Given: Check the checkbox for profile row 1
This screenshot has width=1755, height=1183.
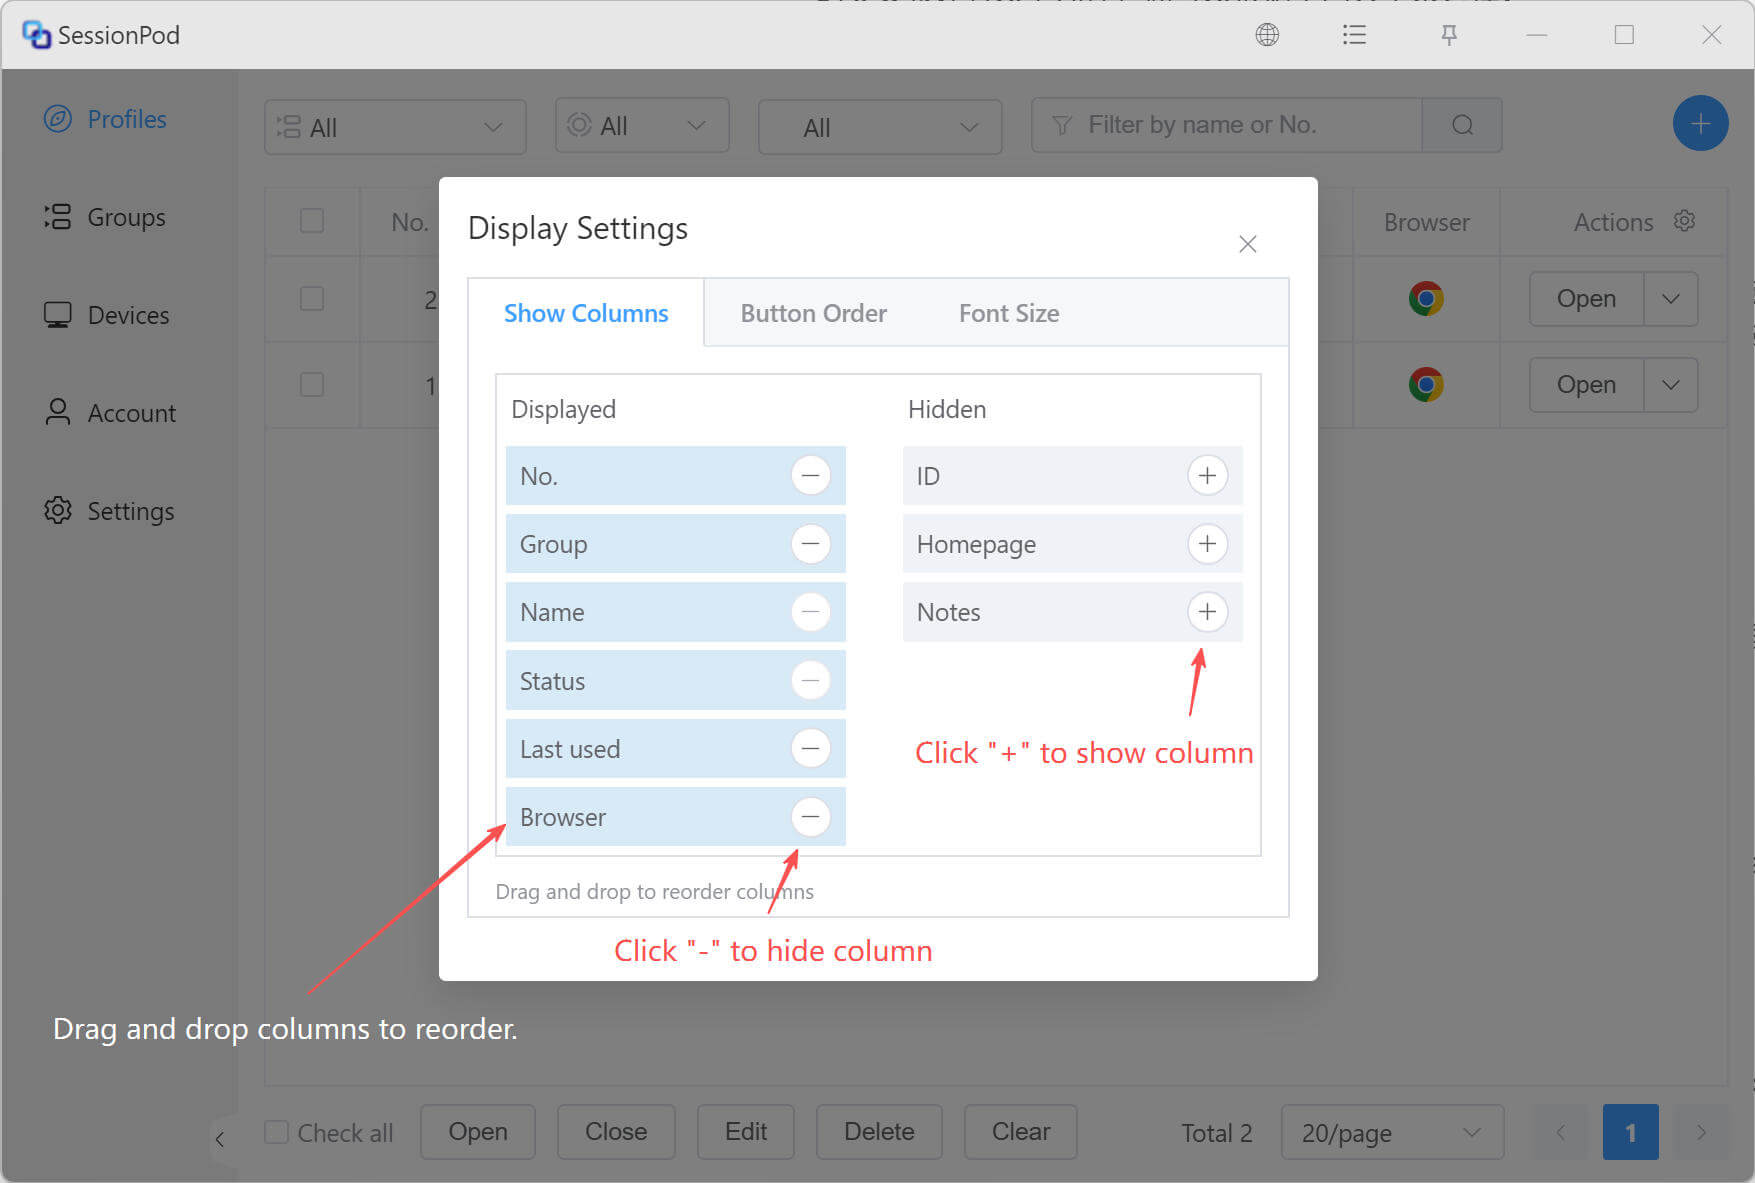Looking at the screenshot, I should point(312,384).
